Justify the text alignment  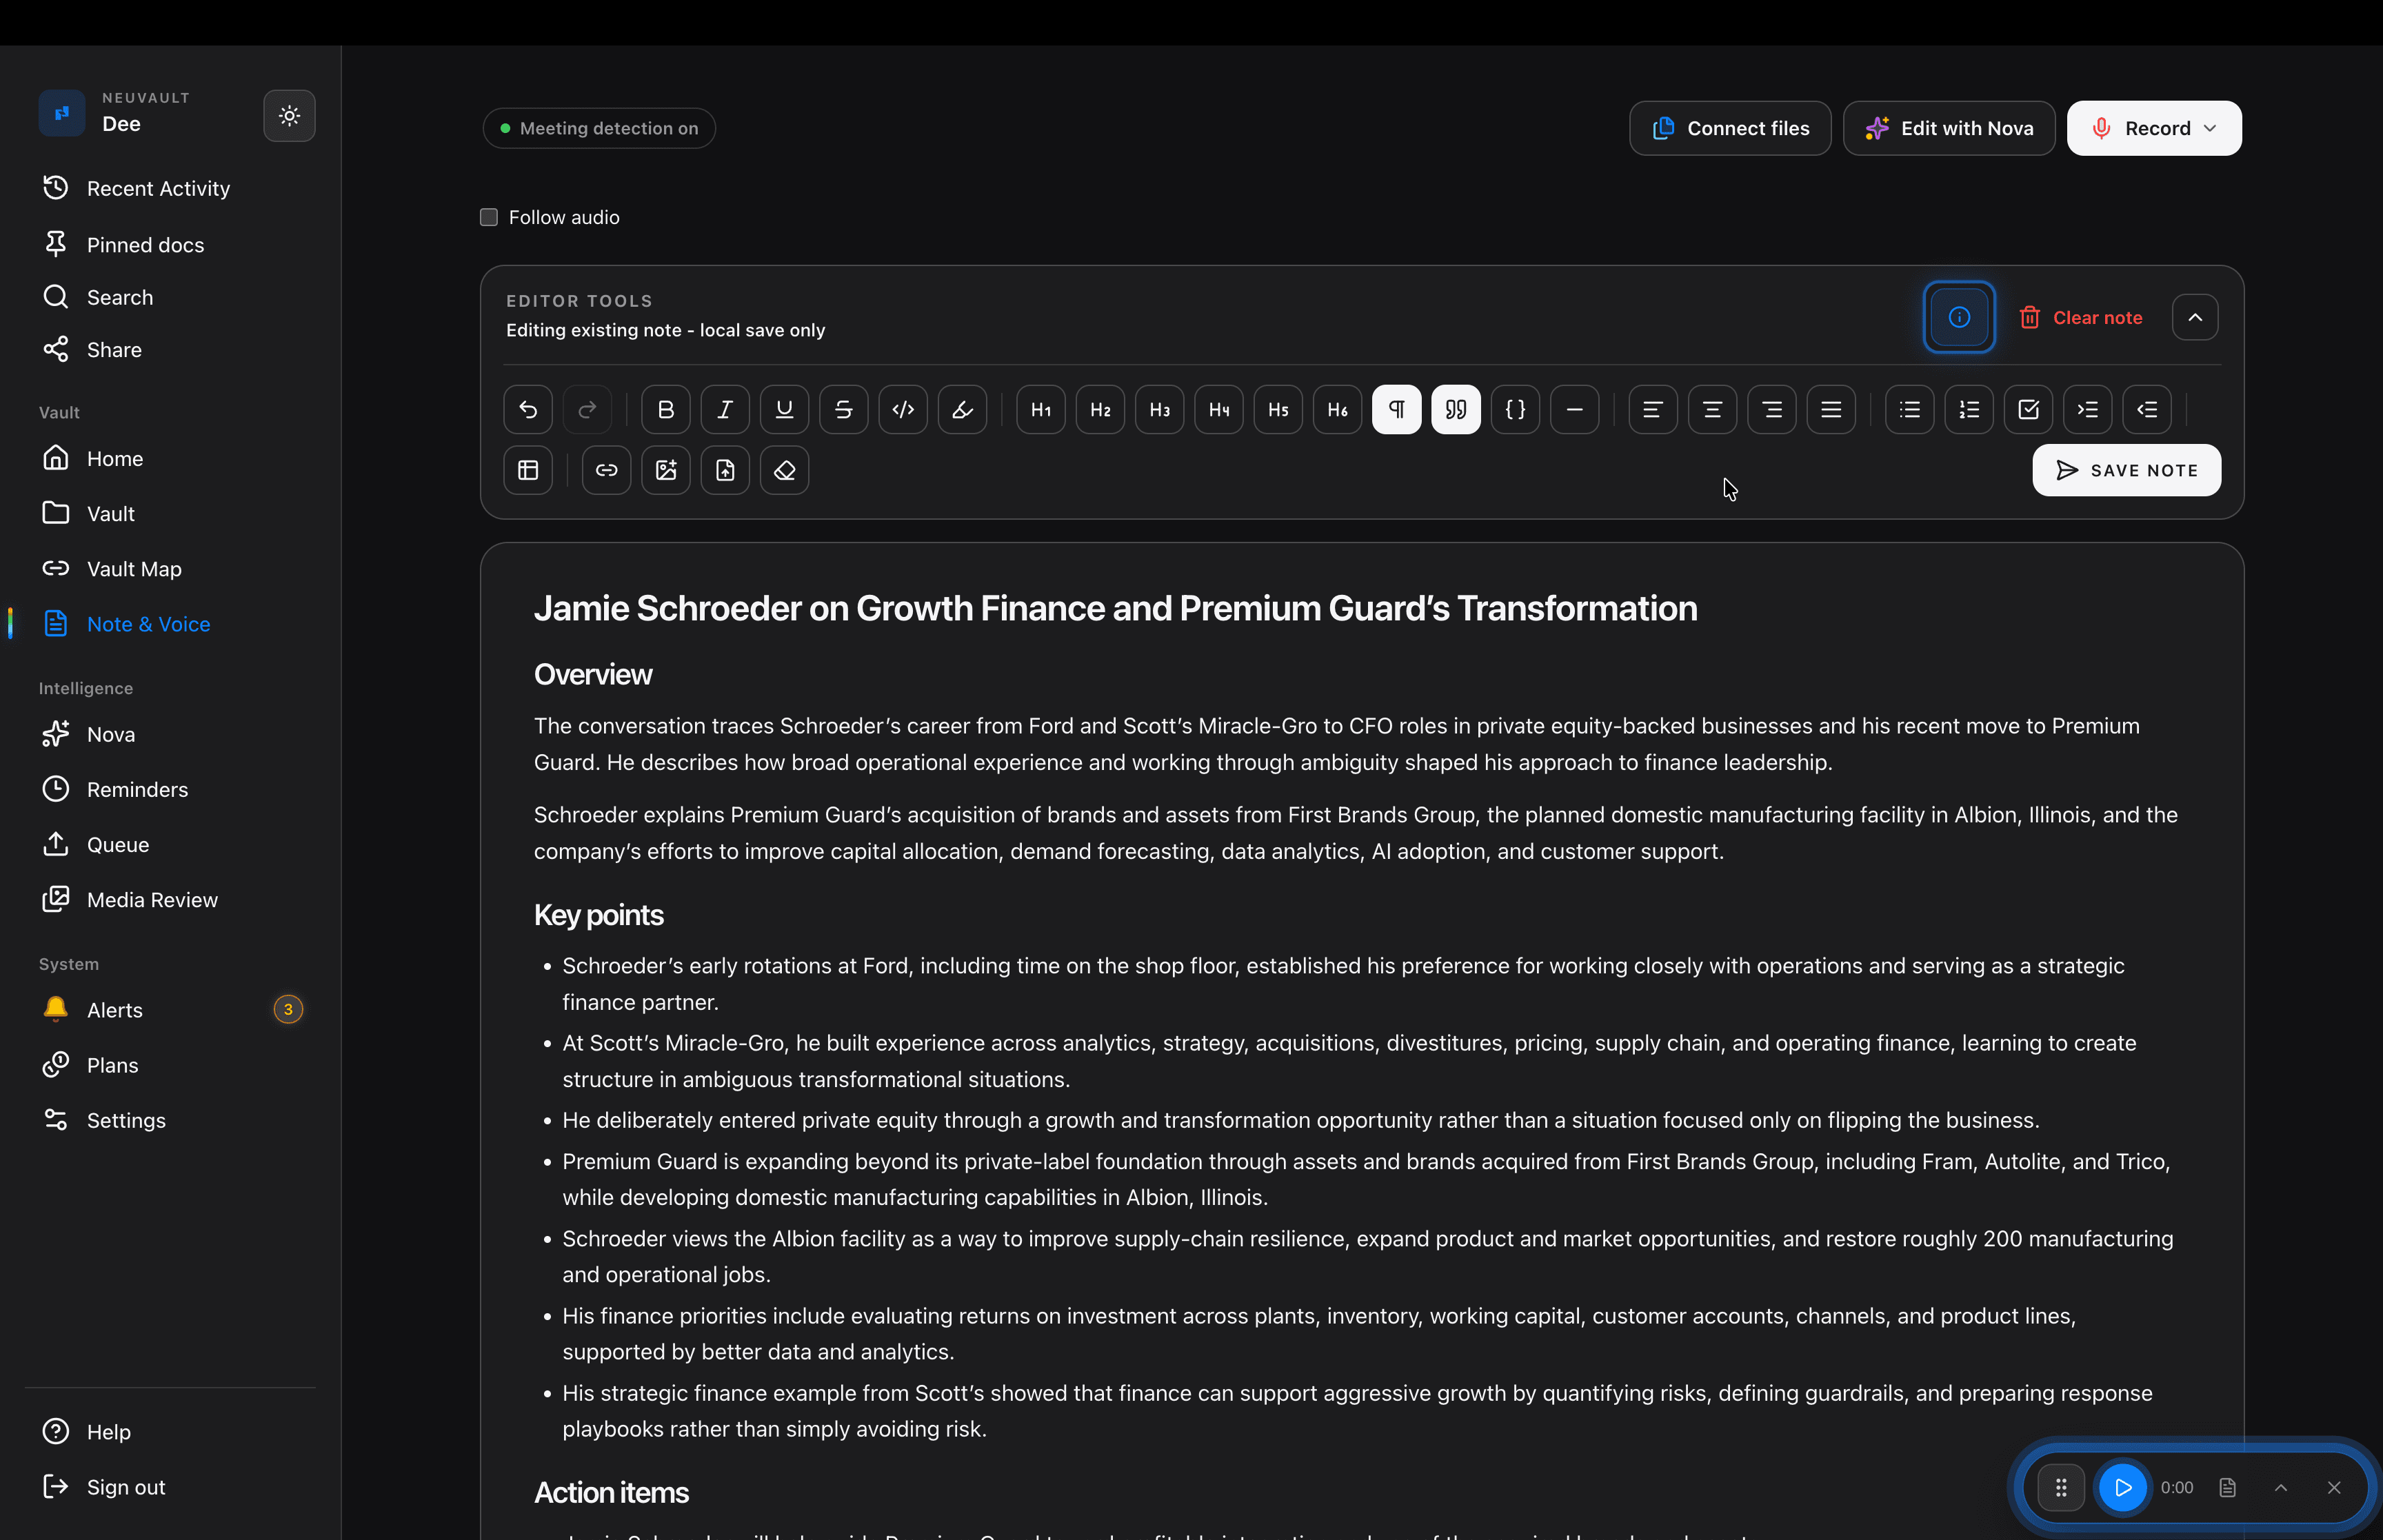point(1831,409)
